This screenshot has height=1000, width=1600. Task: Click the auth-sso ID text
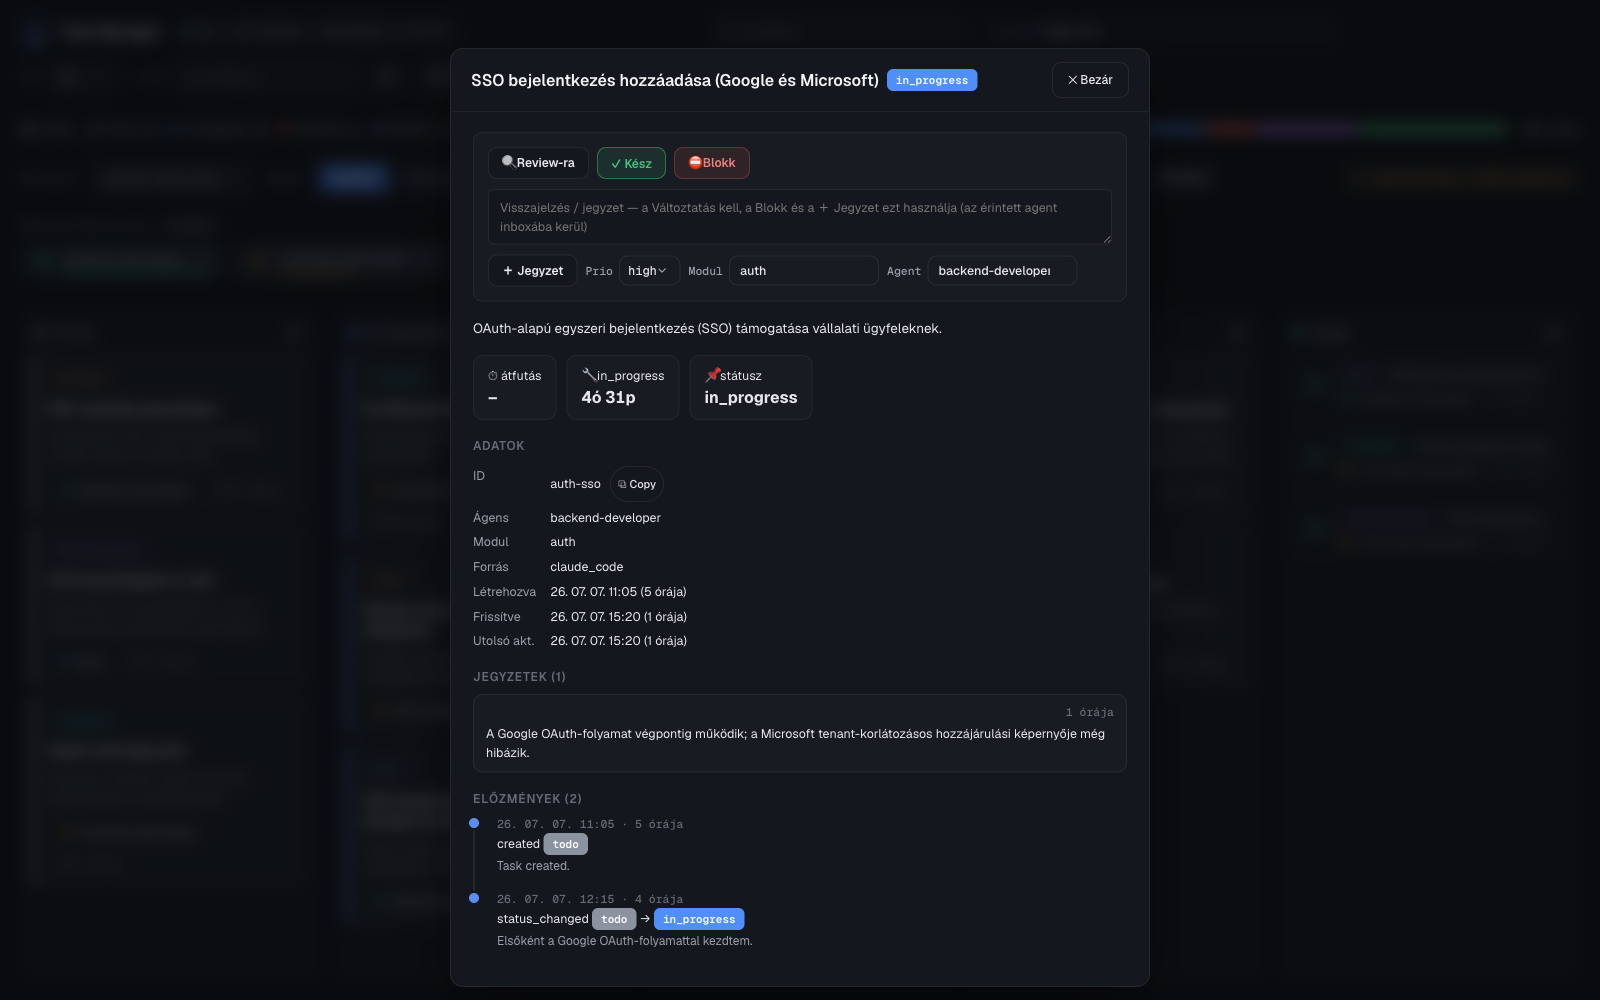(x=575, y=484)
